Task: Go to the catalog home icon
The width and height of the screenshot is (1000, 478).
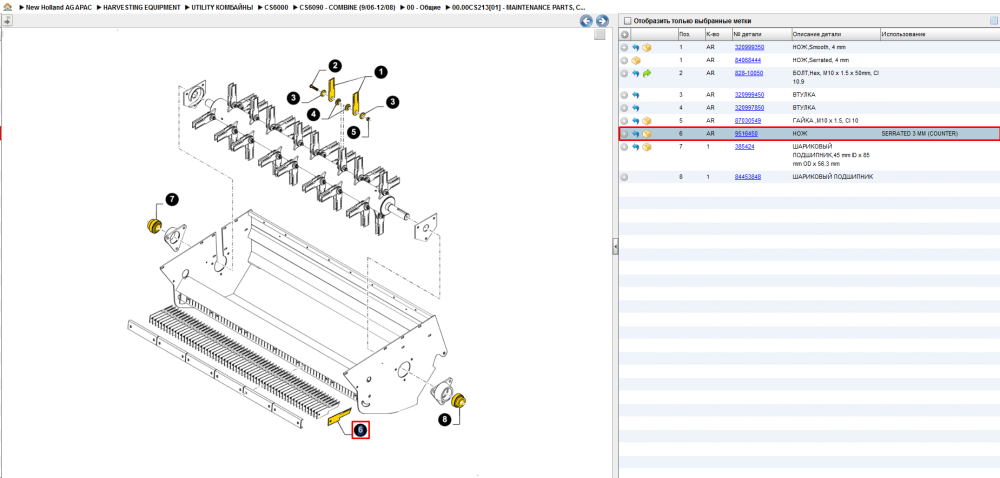Action: [7, 7]
